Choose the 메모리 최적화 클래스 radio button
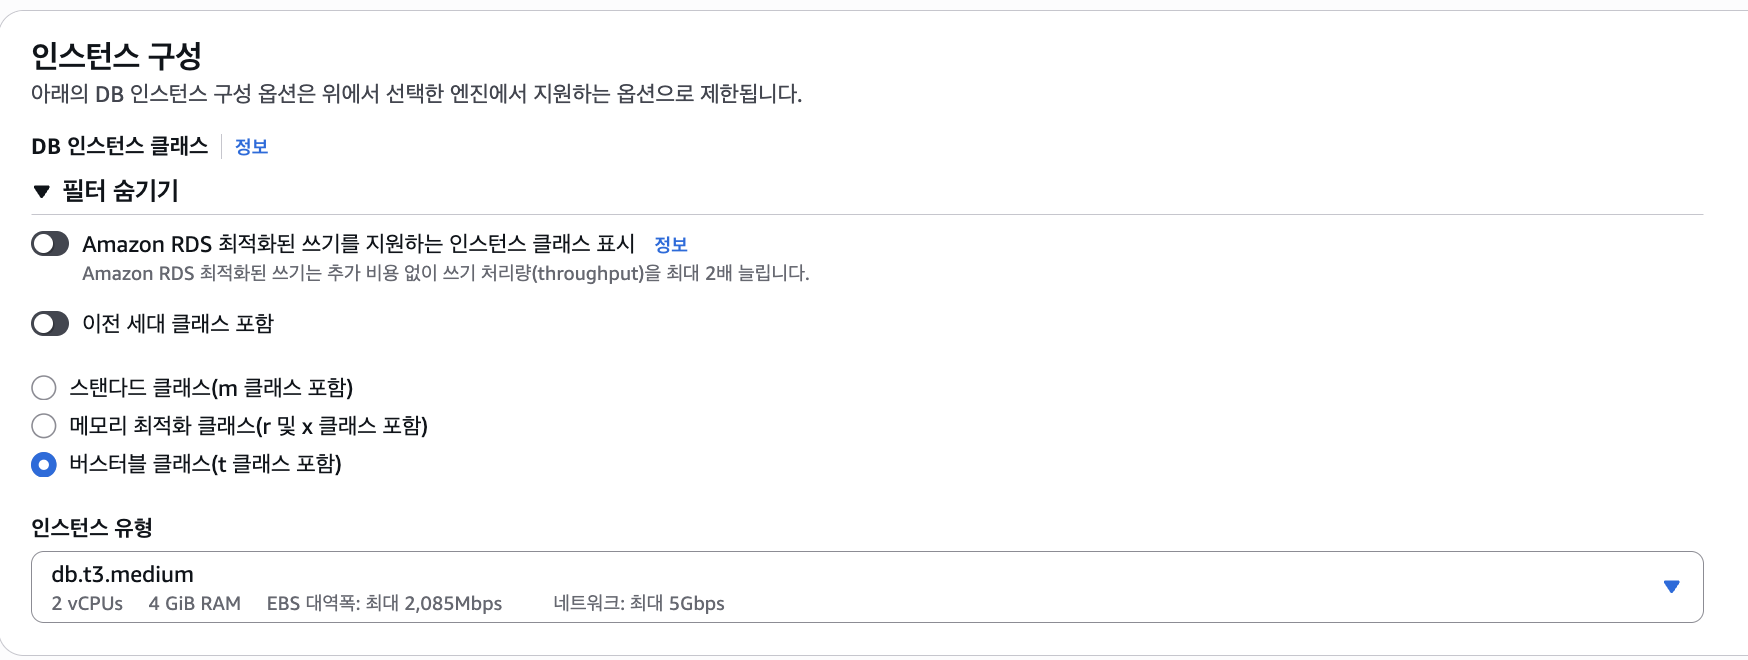Screen dimensions: 1748x660 44,426
